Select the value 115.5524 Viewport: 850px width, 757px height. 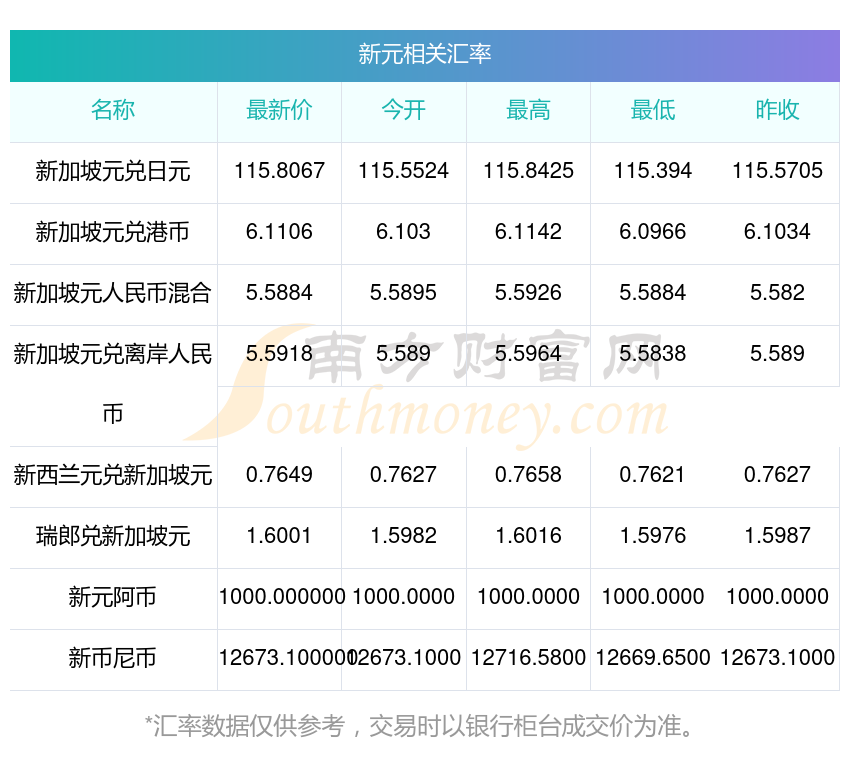coord(403,171)
